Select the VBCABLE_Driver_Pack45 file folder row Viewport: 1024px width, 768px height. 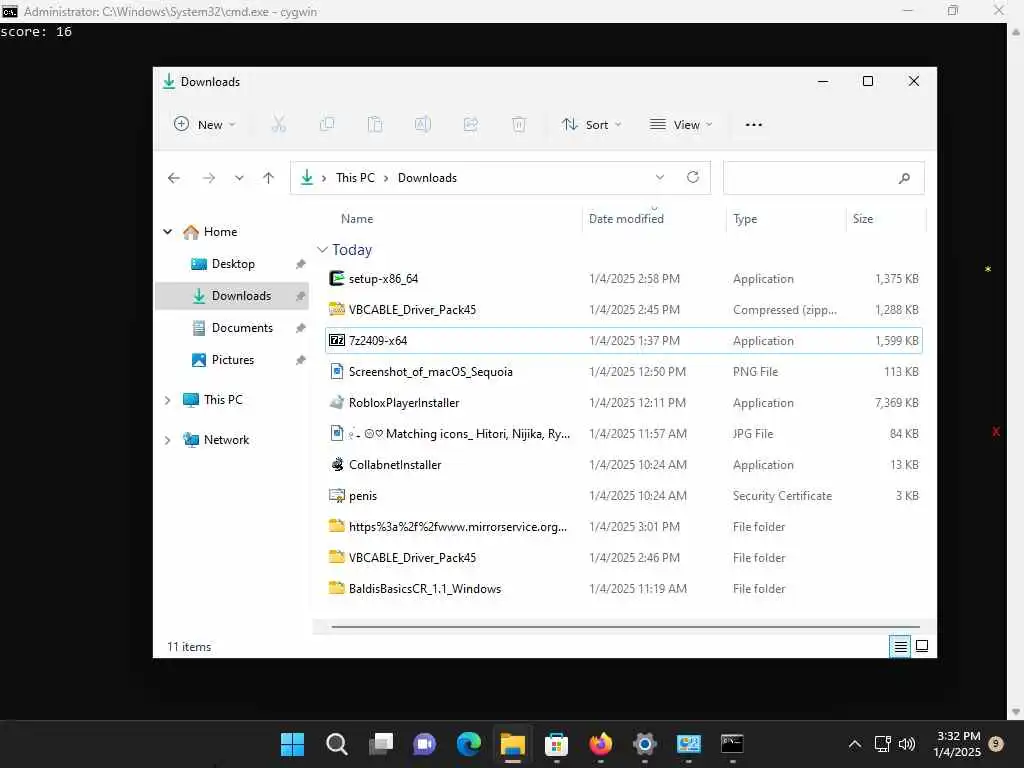click(623, 558)
